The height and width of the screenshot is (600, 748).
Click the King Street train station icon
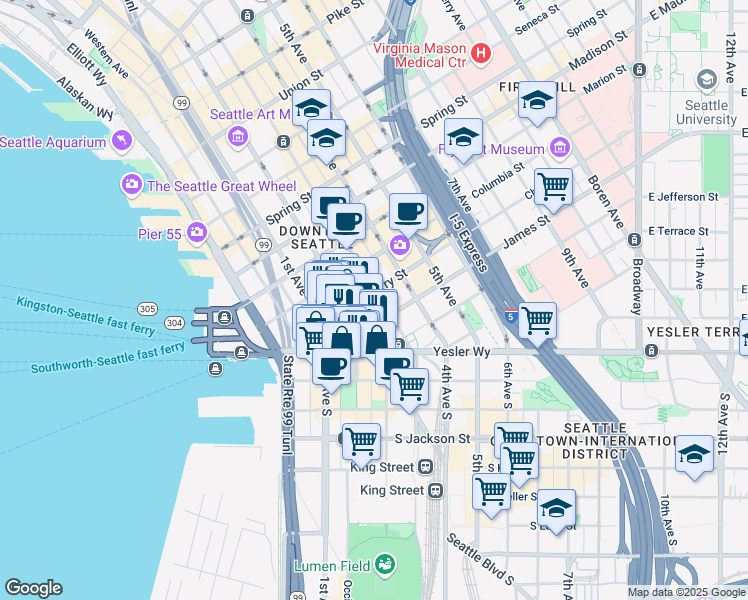(426, 467)
